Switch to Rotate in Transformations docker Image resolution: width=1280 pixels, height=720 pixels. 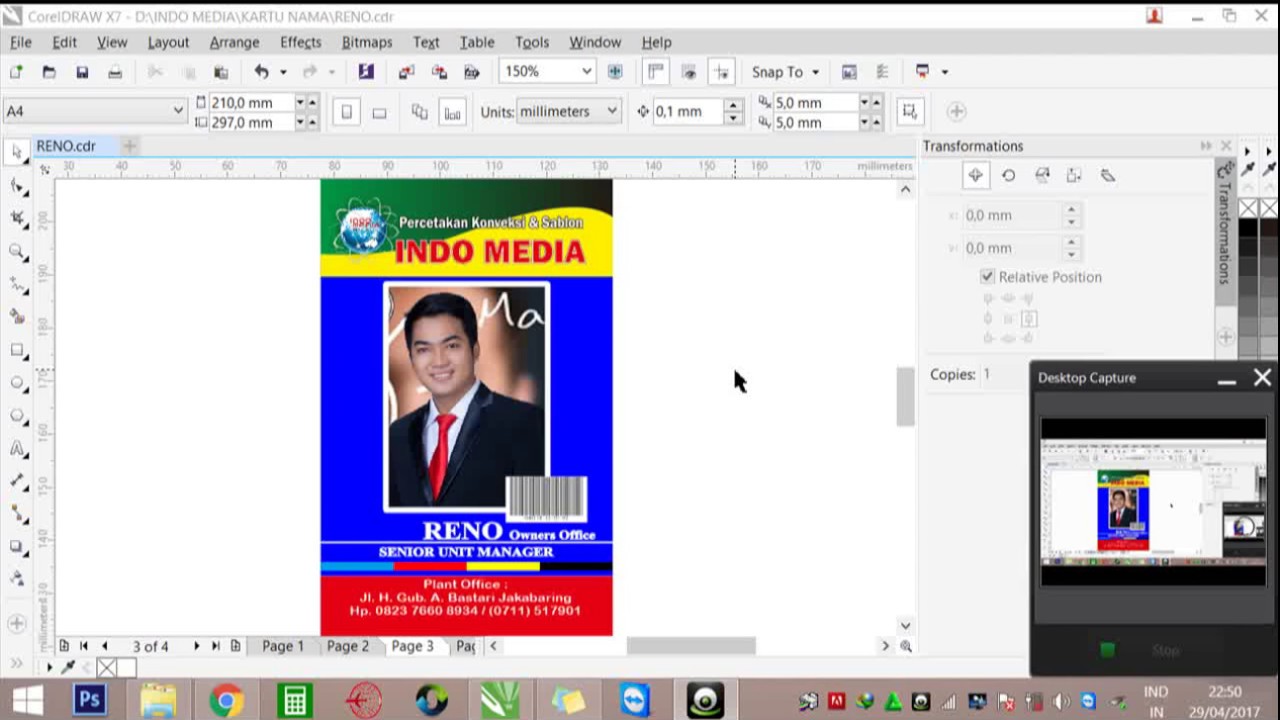[x=1008, y=175]
